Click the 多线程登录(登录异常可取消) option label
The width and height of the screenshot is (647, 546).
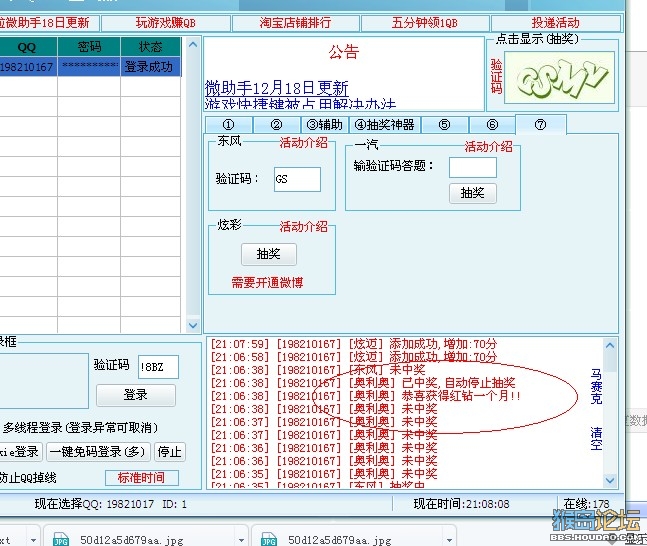(80, 428)
